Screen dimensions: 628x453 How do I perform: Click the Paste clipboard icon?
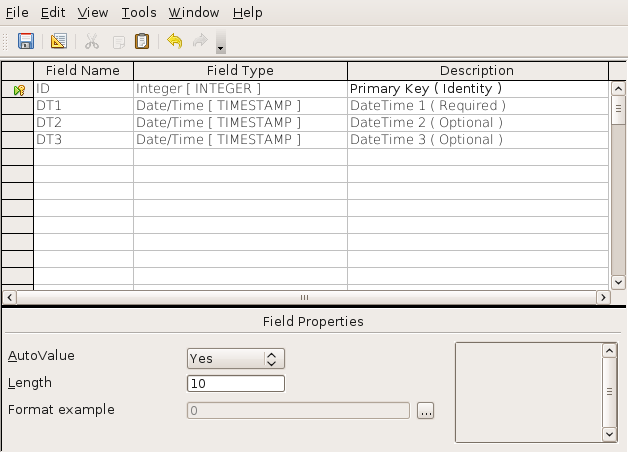pos(142,42)
